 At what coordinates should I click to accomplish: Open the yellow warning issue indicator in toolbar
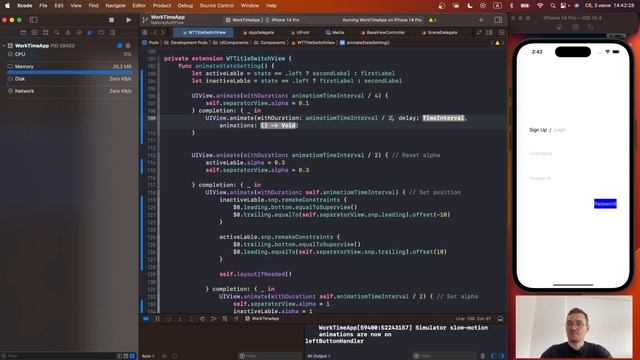432,20
